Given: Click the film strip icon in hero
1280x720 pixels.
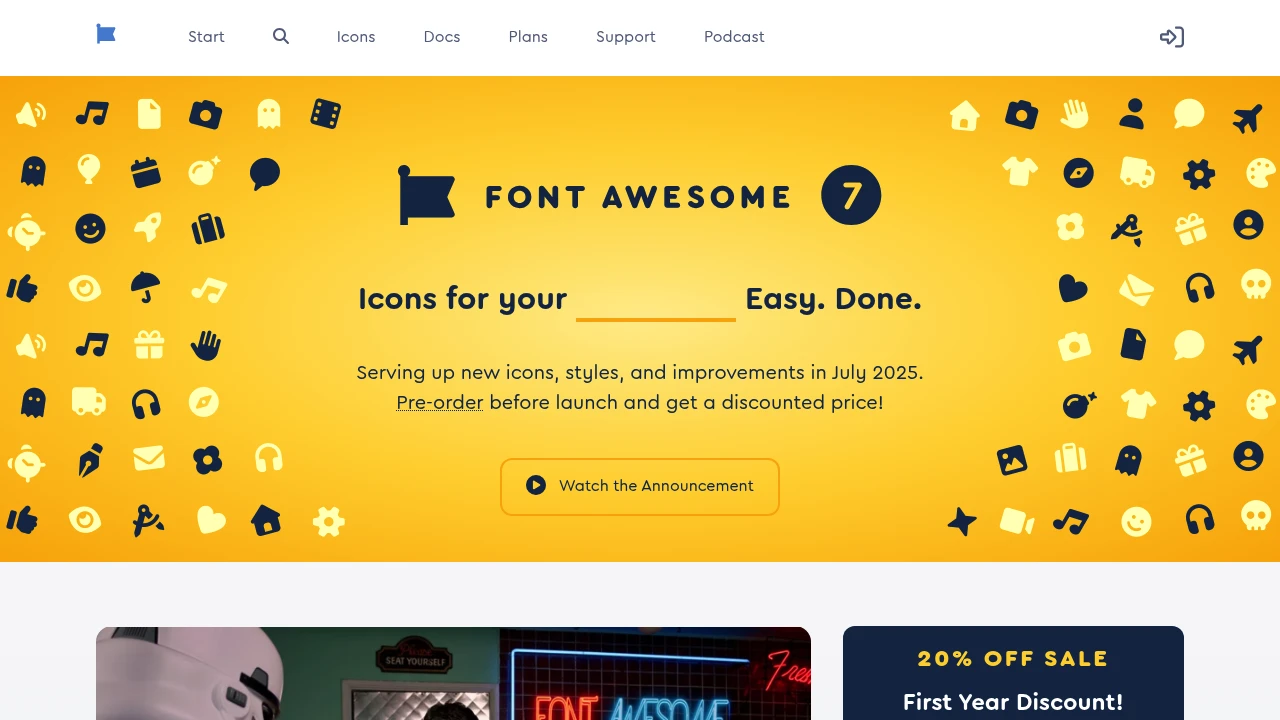Looking at the screenshot, I should tap(326, 114).
